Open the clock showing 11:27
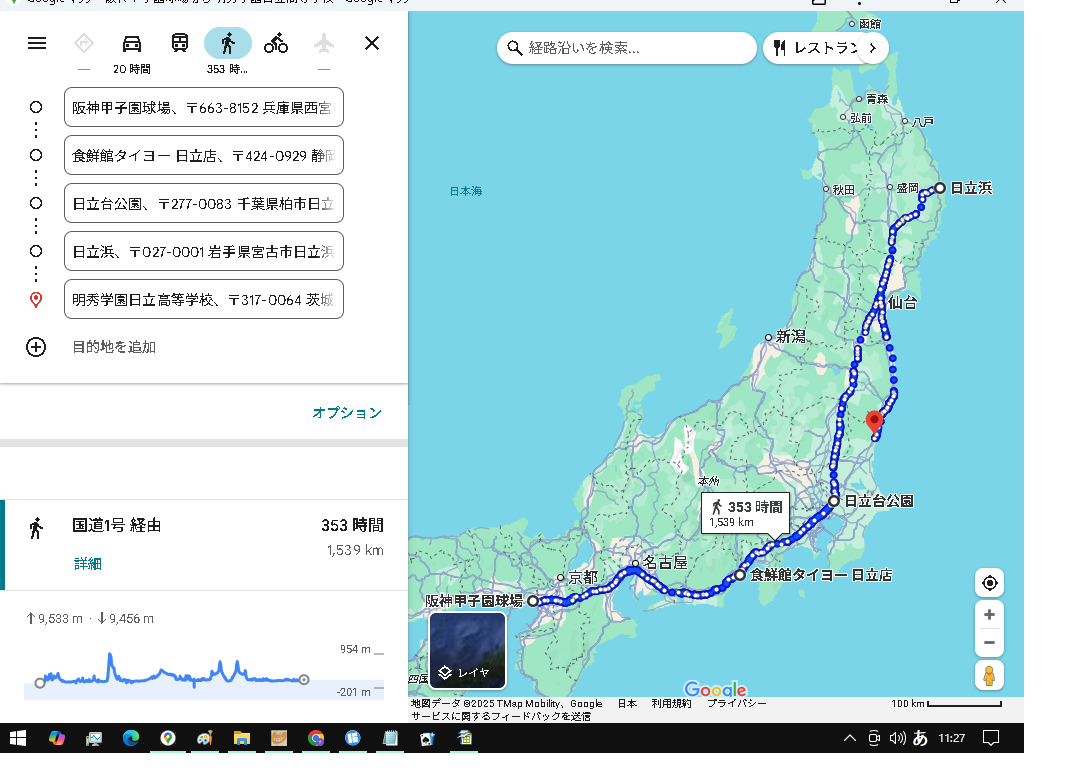 [x=952, y=738]
